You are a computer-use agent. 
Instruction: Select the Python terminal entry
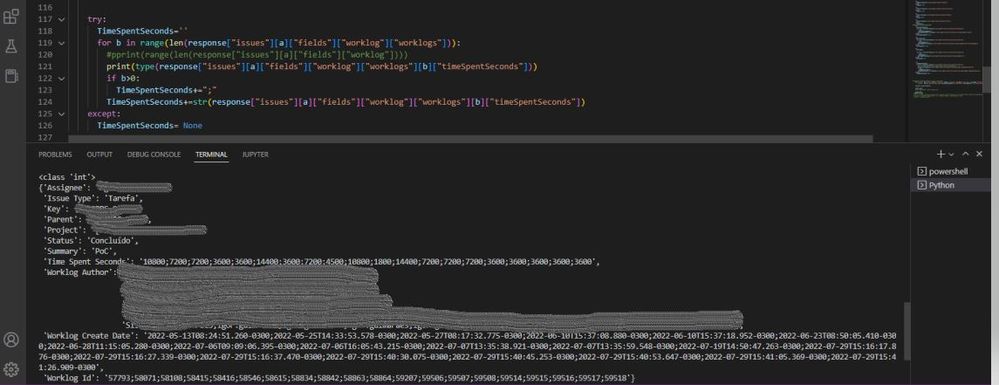(x=950, y=185)
